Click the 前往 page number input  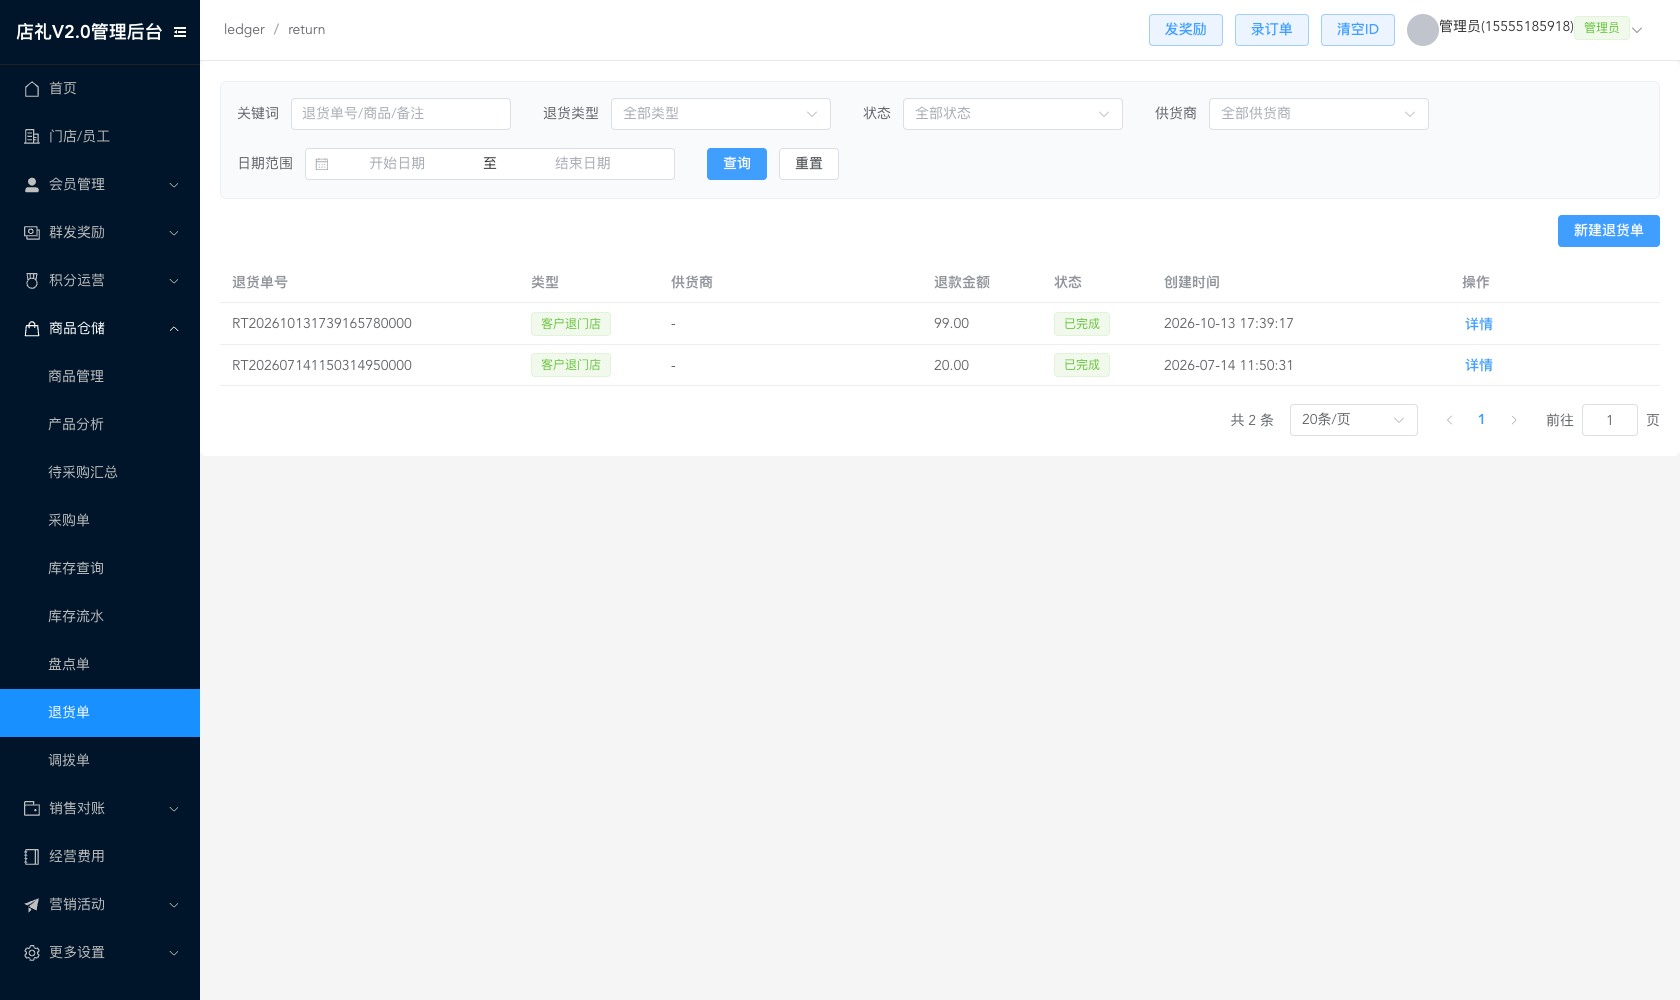1610,420
